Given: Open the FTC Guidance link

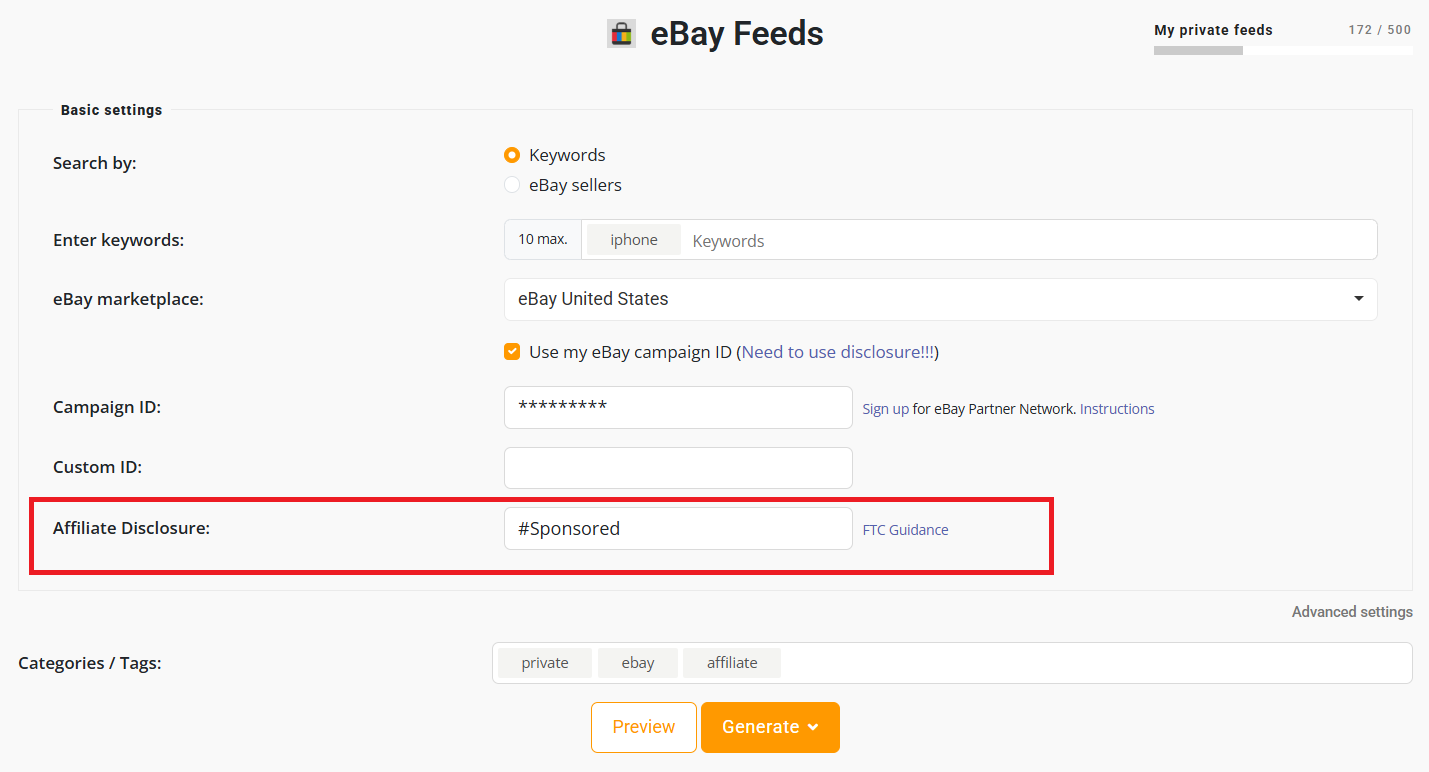Looking at the screenshot, I should (x=906, y=530).
